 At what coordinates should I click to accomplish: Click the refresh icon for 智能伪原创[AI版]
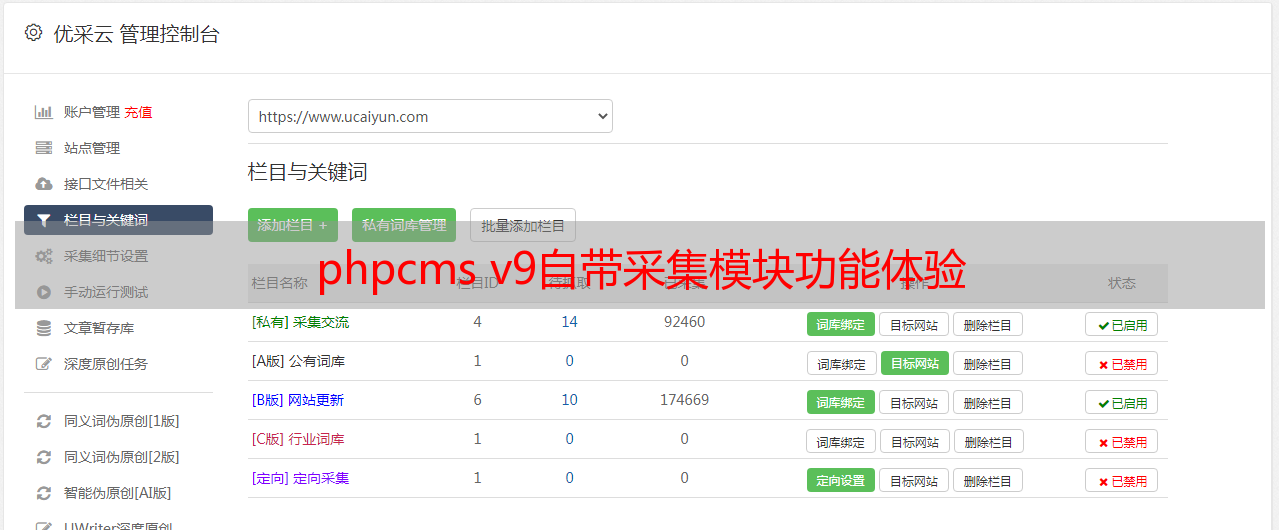point(43,493)
